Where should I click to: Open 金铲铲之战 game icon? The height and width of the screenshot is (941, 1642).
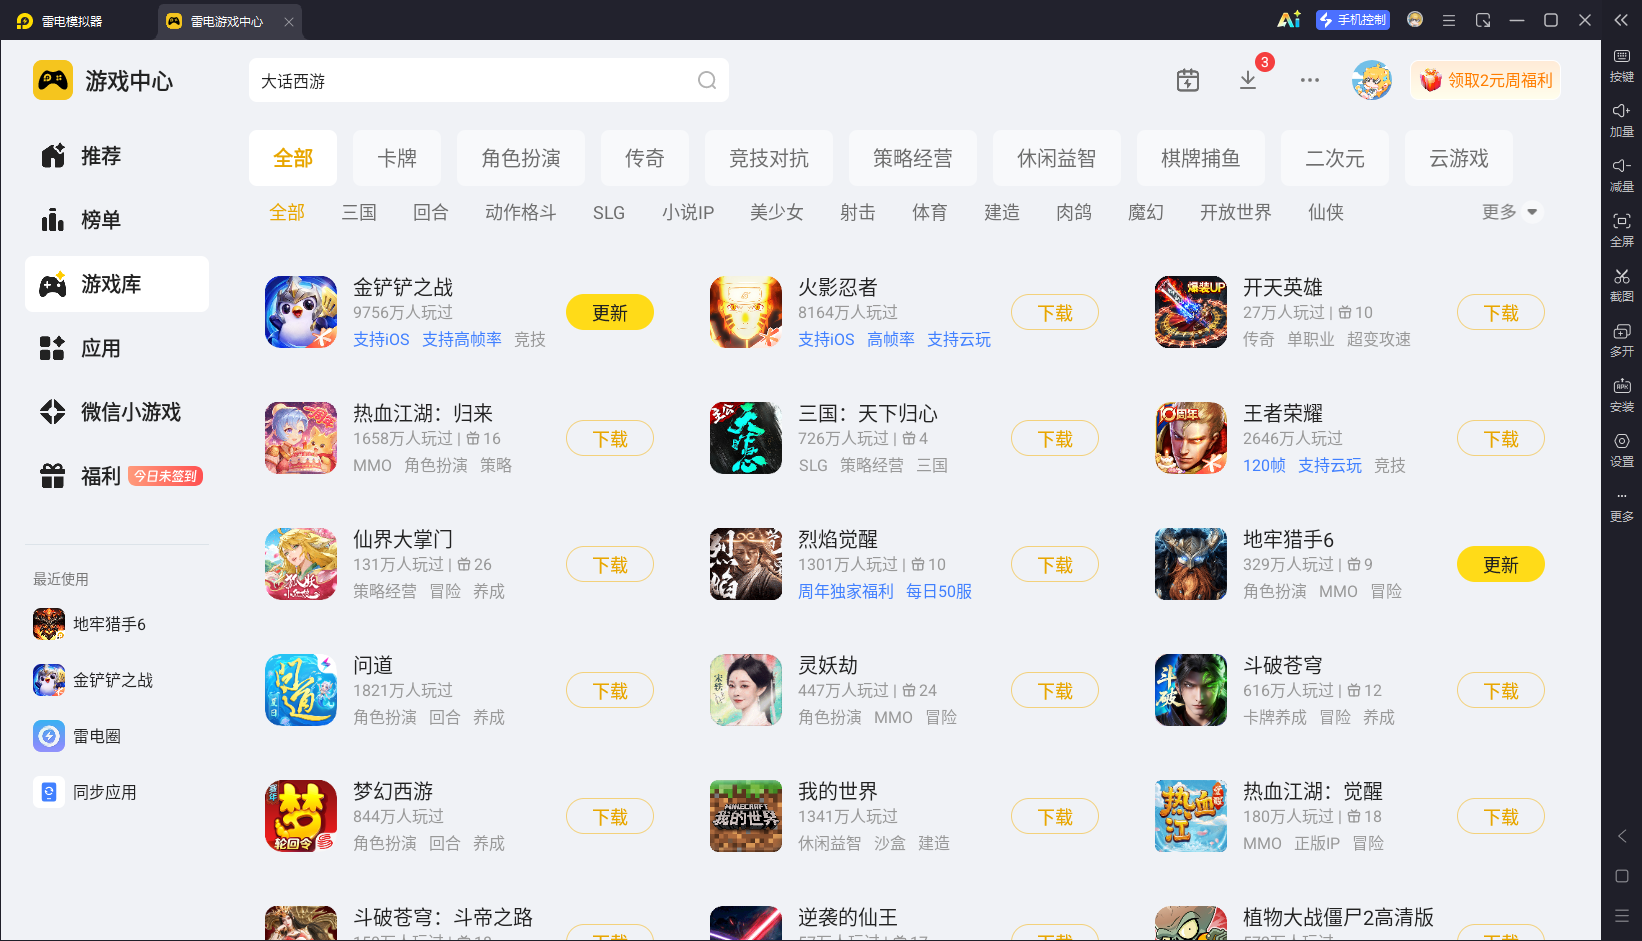(x=301, y=312)
